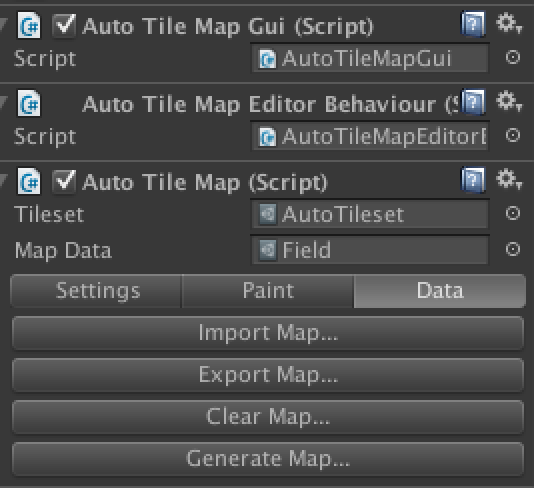Collapse Auto Tile Map Editor Behaviour component
Screen dimensions: 534x488
[3, 102]
